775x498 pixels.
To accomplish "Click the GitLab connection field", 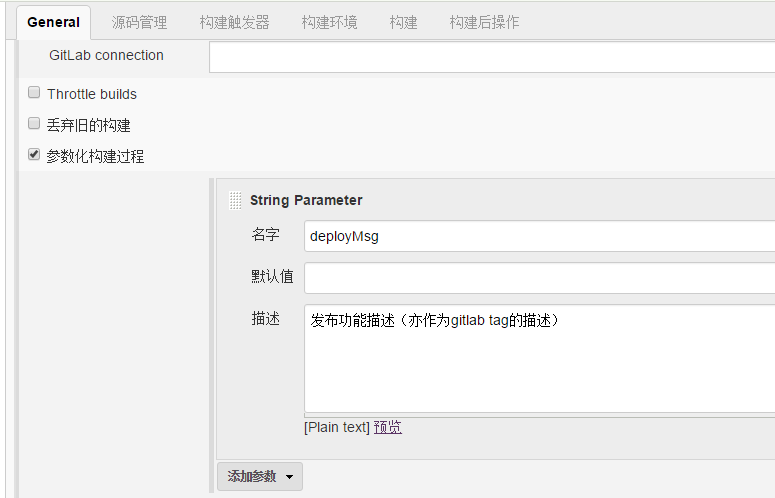I will pos(492,57).
